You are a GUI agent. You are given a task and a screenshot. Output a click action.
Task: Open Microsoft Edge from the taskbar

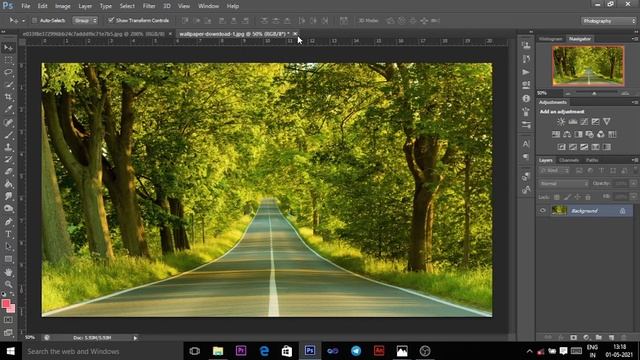264,351
